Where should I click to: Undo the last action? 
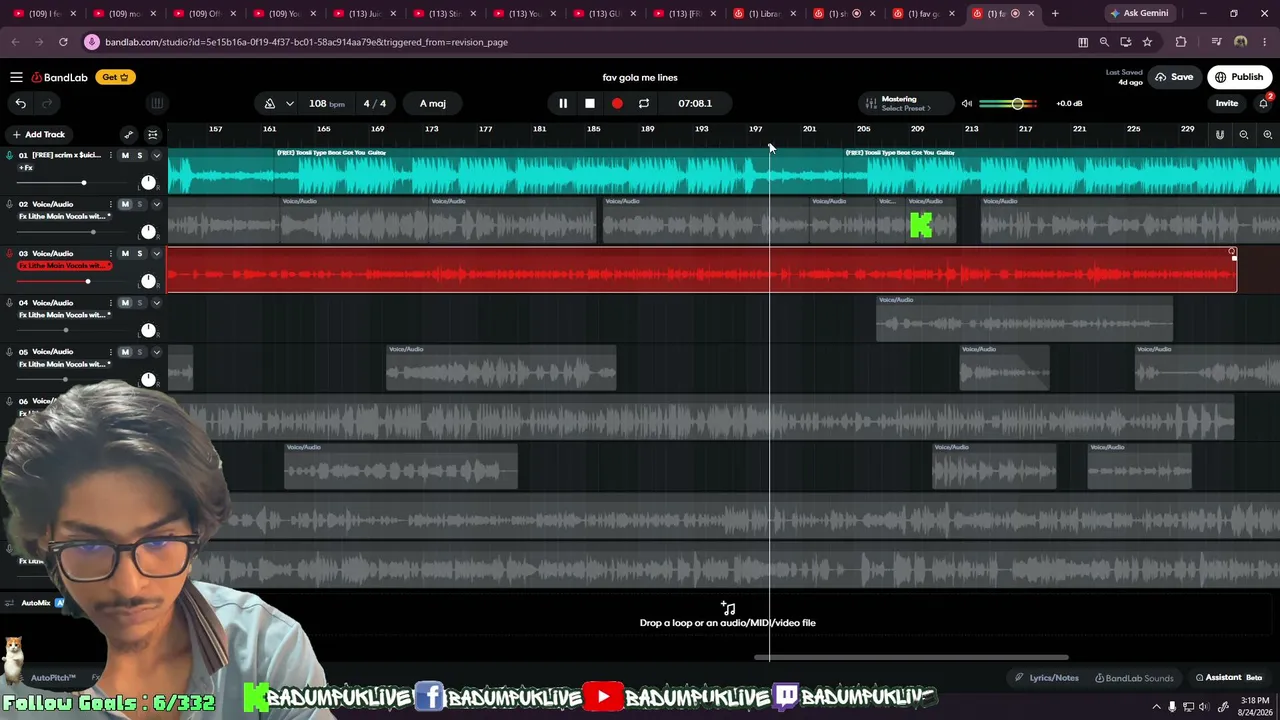click(x=20, y=103)
